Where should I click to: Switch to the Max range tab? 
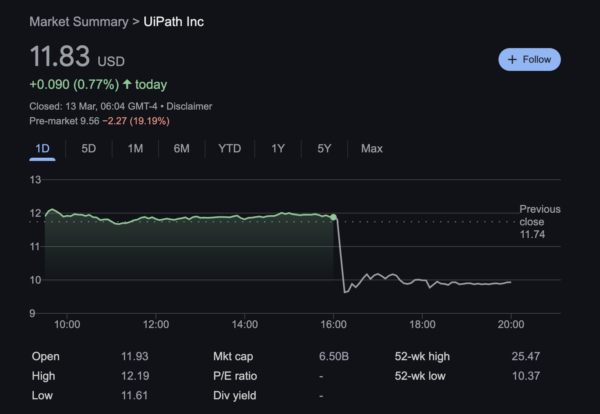tap(371, 149)
